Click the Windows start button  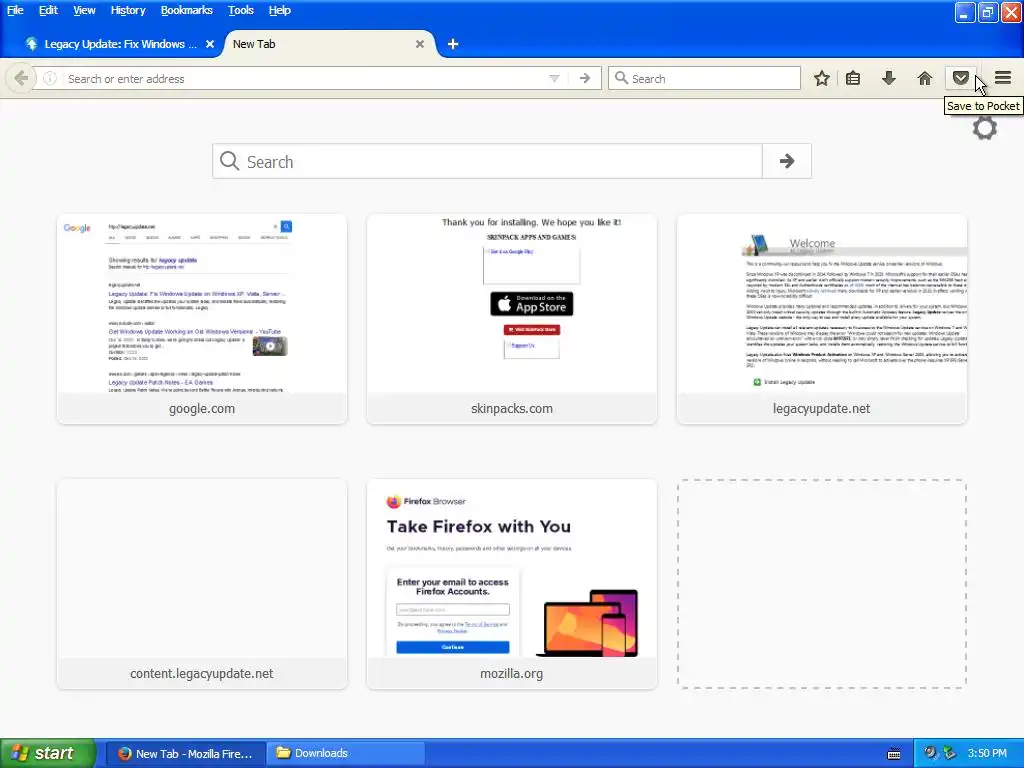point(47,753)
